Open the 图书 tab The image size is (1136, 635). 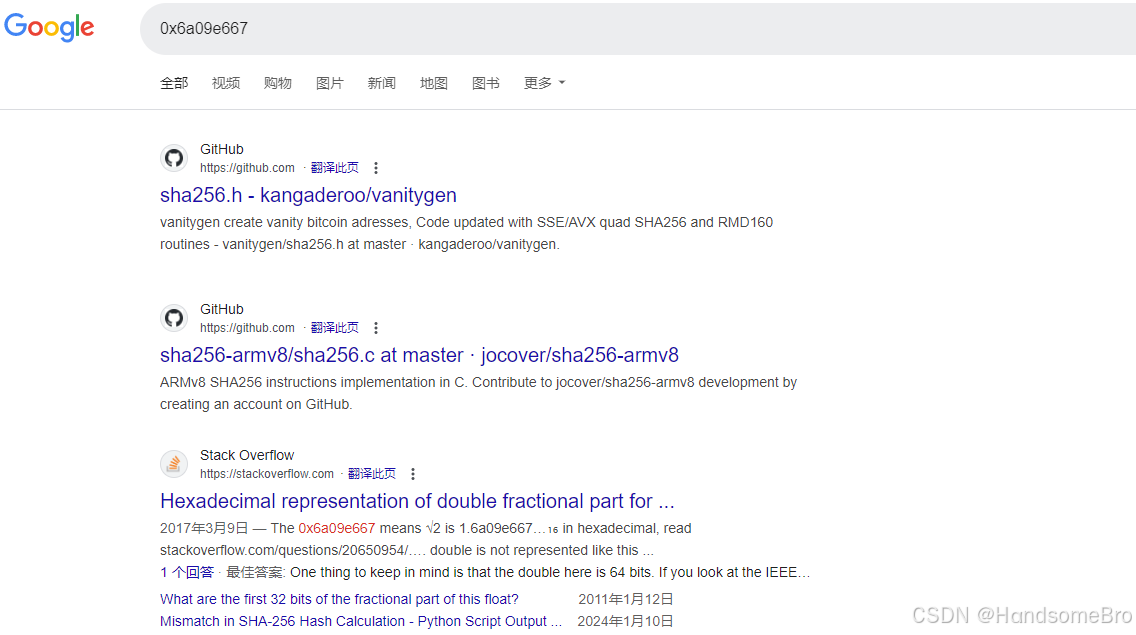[x=485, y=83]
